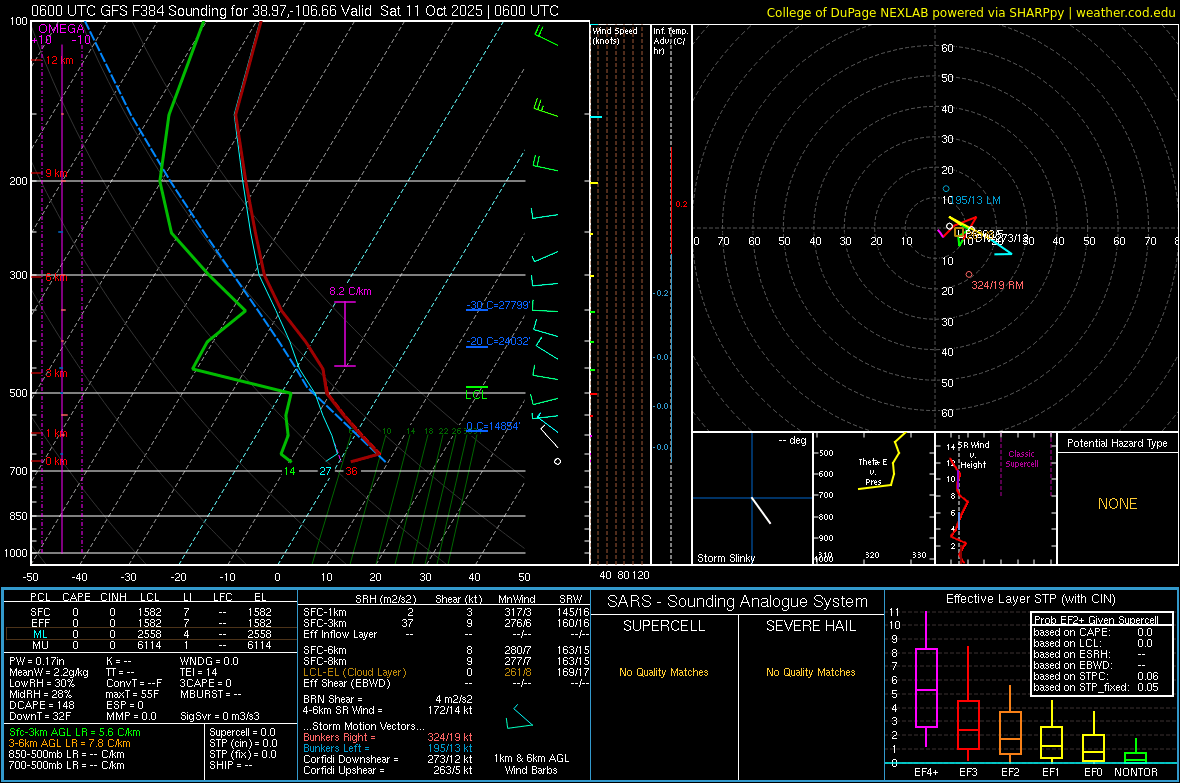Click No Quality Matches under SUPERCELL
The width and height of the screenshot is (1180, 783).
[664, 672]
